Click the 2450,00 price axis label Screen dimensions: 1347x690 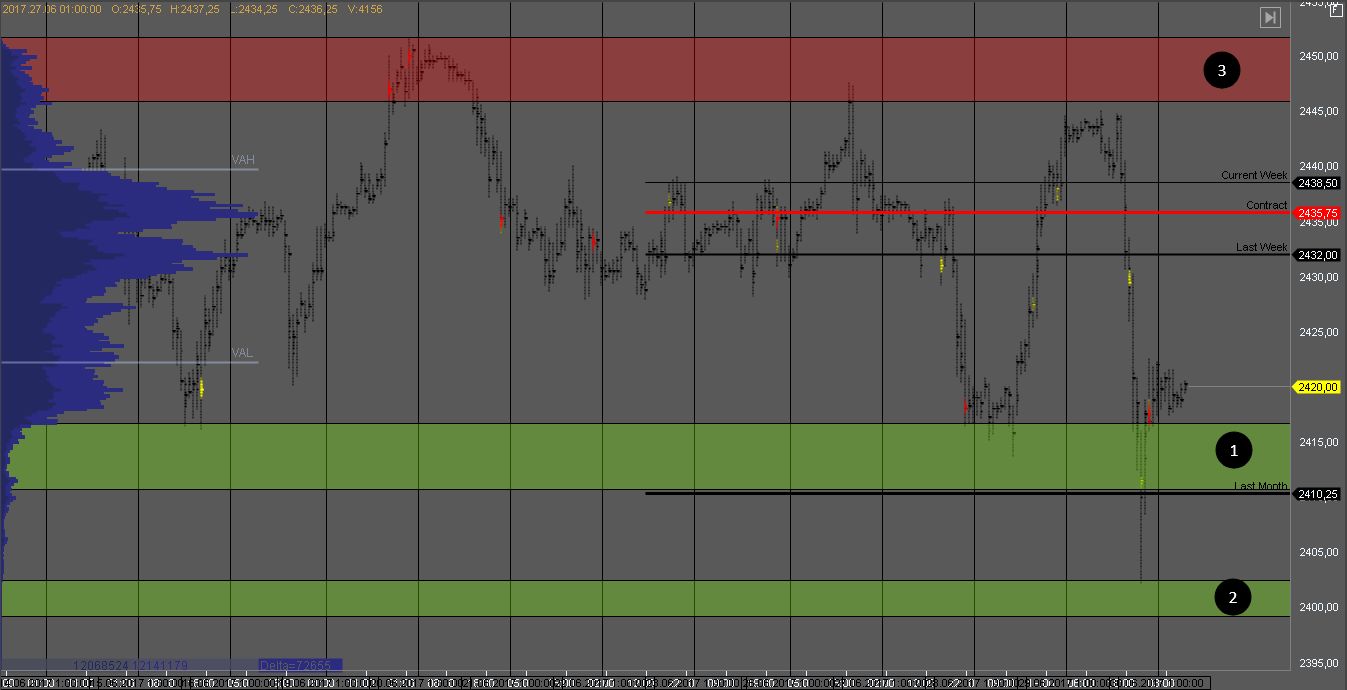pyautogui.click(x=1317, y=56)
